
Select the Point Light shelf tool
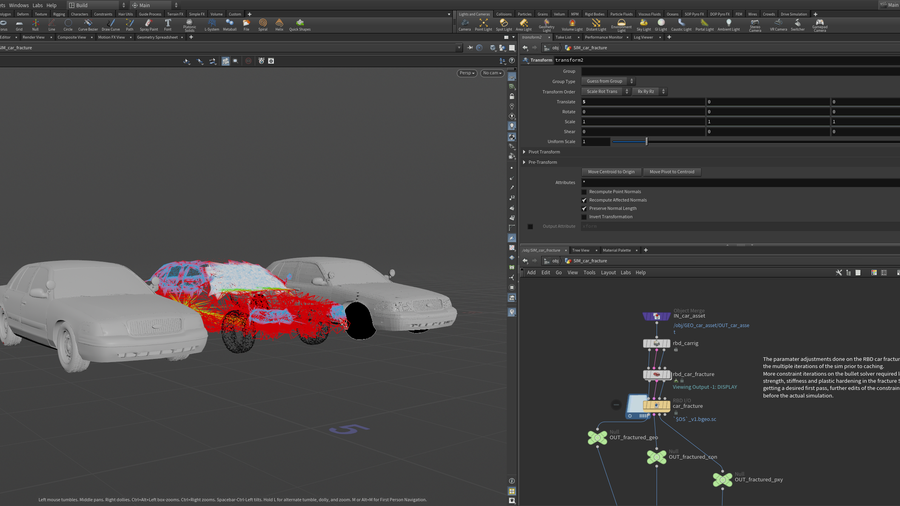coord(483,24)
